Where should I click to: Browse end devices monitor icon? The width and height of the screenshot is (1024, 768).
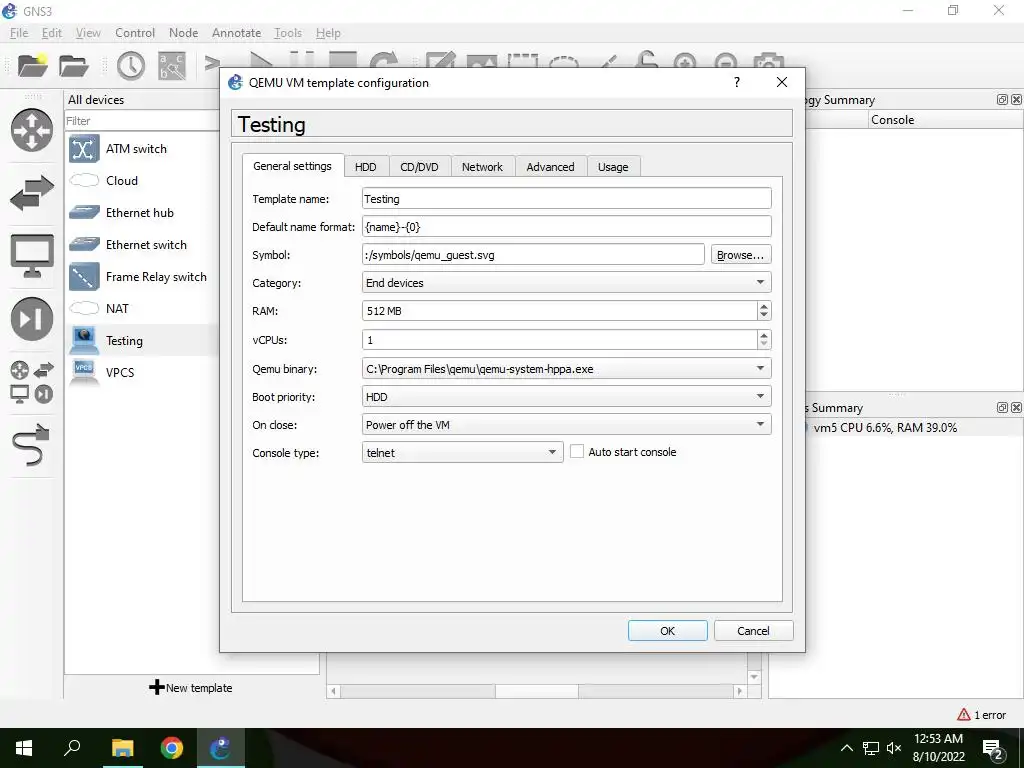point(31,255)
